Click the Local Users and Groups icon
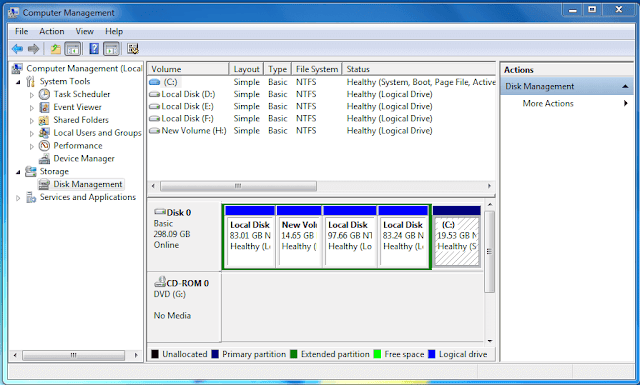The width and height of the screenshot is (640, 385). [44, 133]
